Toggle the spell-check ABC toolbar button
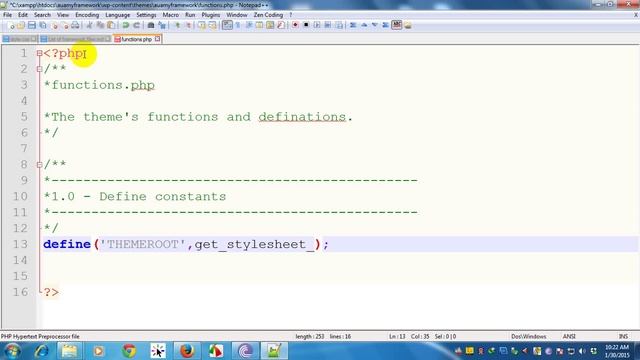 396,25
